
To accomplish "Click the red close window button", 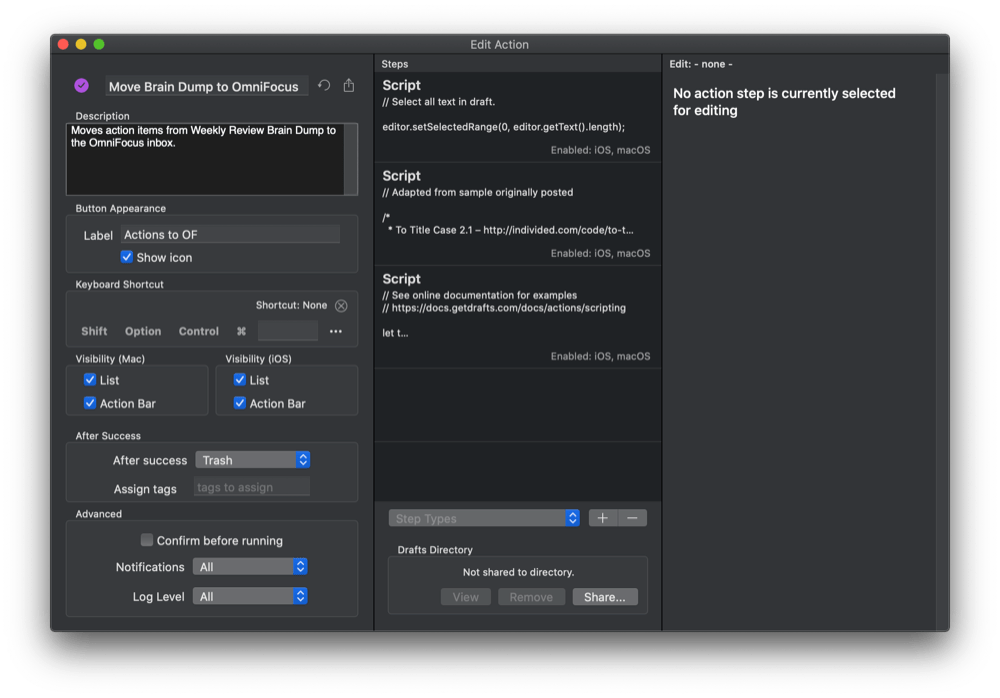I will [x=63, y=44].
